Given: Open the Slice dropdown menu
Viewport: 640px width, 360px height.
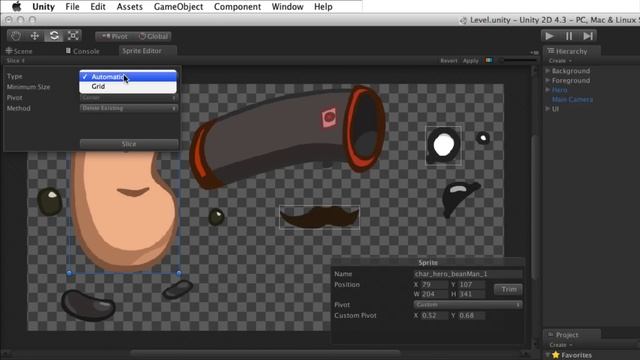Looking at the screenshot, I should [x=16, y=60].
